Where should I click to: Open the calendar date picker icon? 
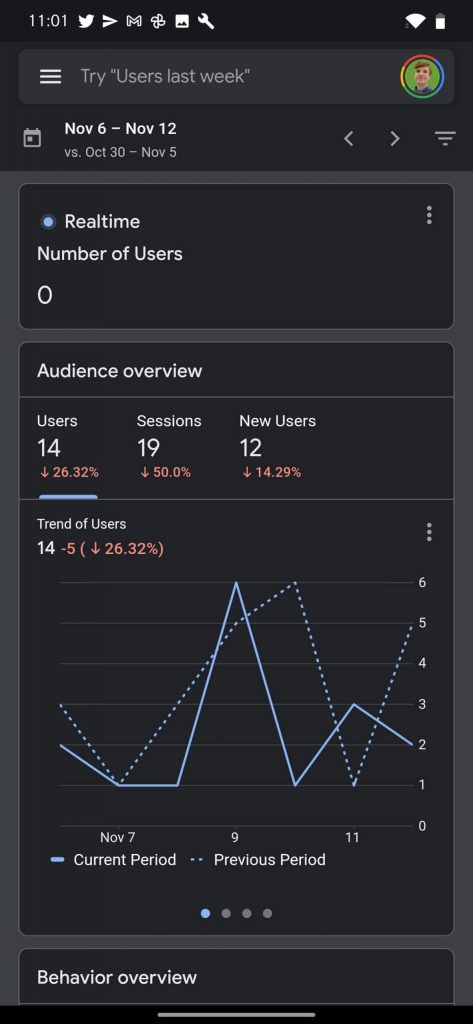tap(32, 138)
